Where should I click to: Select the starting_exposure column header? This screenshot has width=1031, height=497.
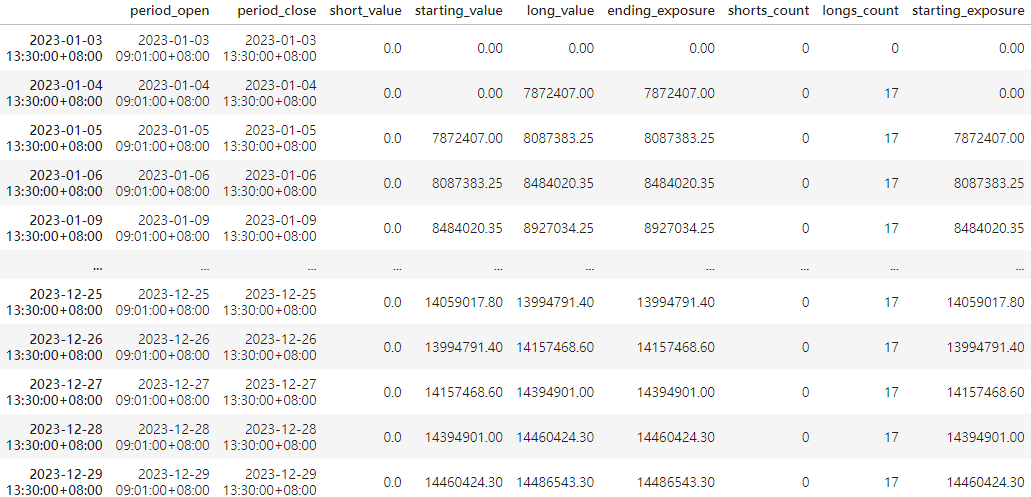[969, 11]
